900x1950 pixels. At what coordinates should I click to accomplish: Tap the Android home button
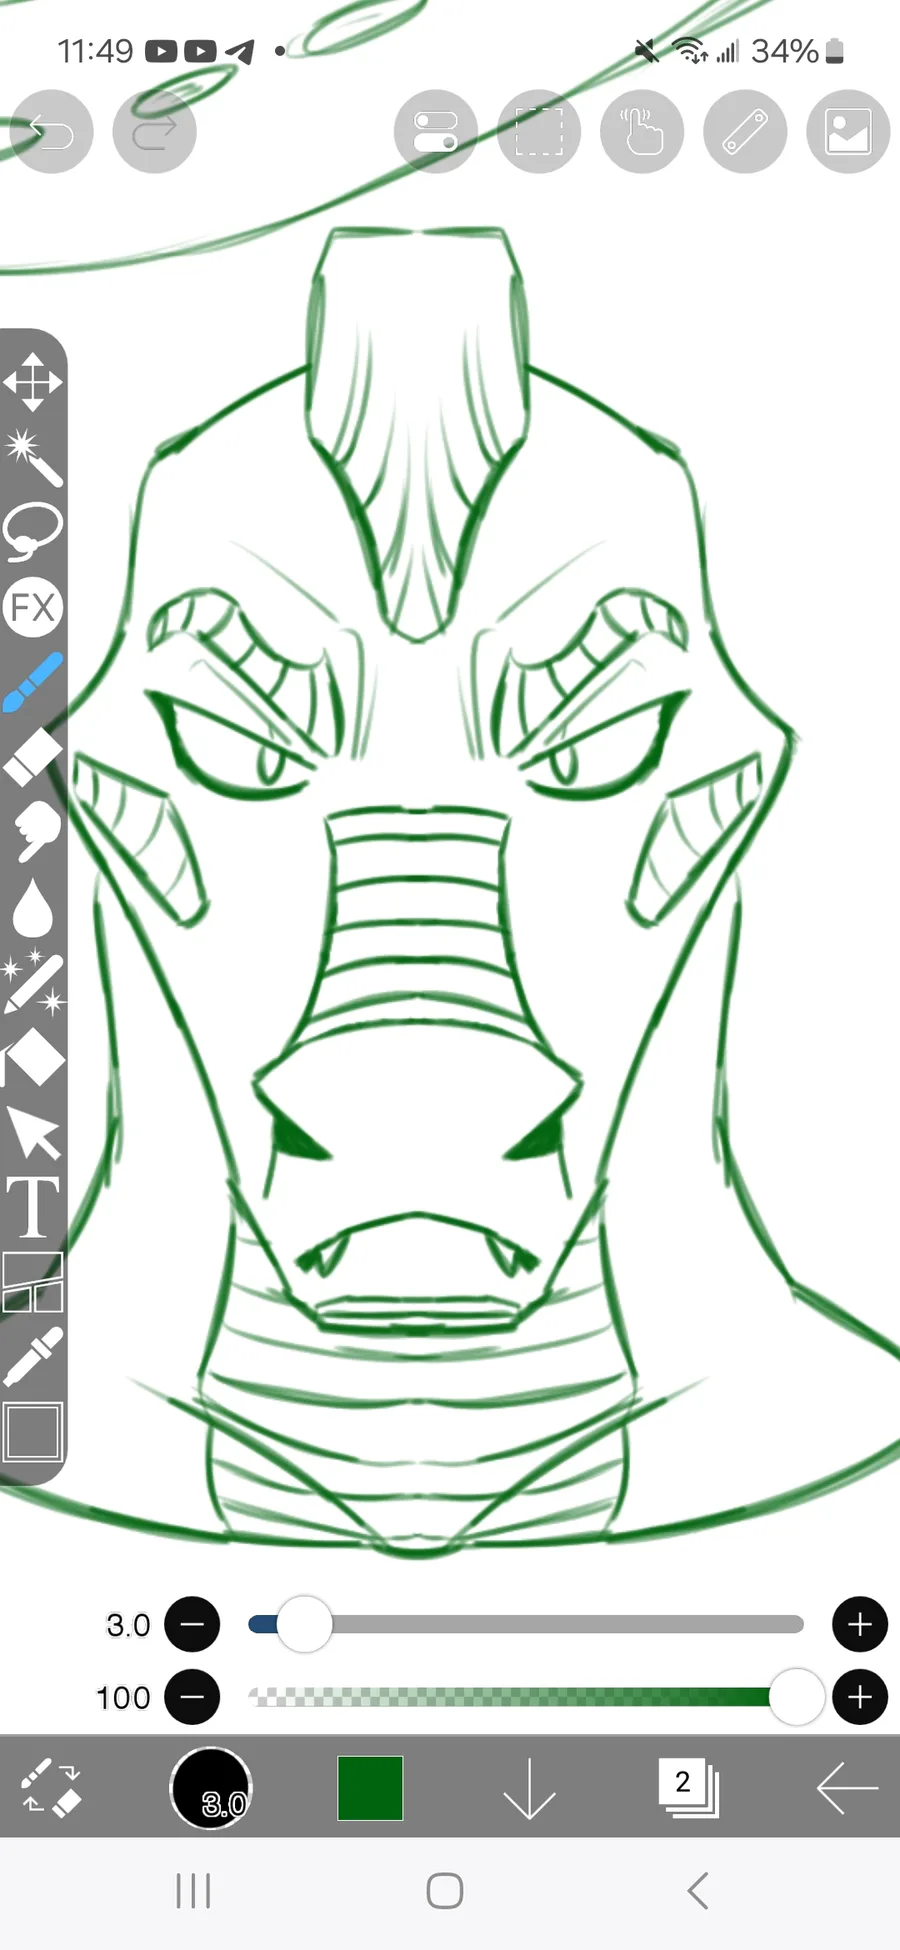click(445, 1891)
